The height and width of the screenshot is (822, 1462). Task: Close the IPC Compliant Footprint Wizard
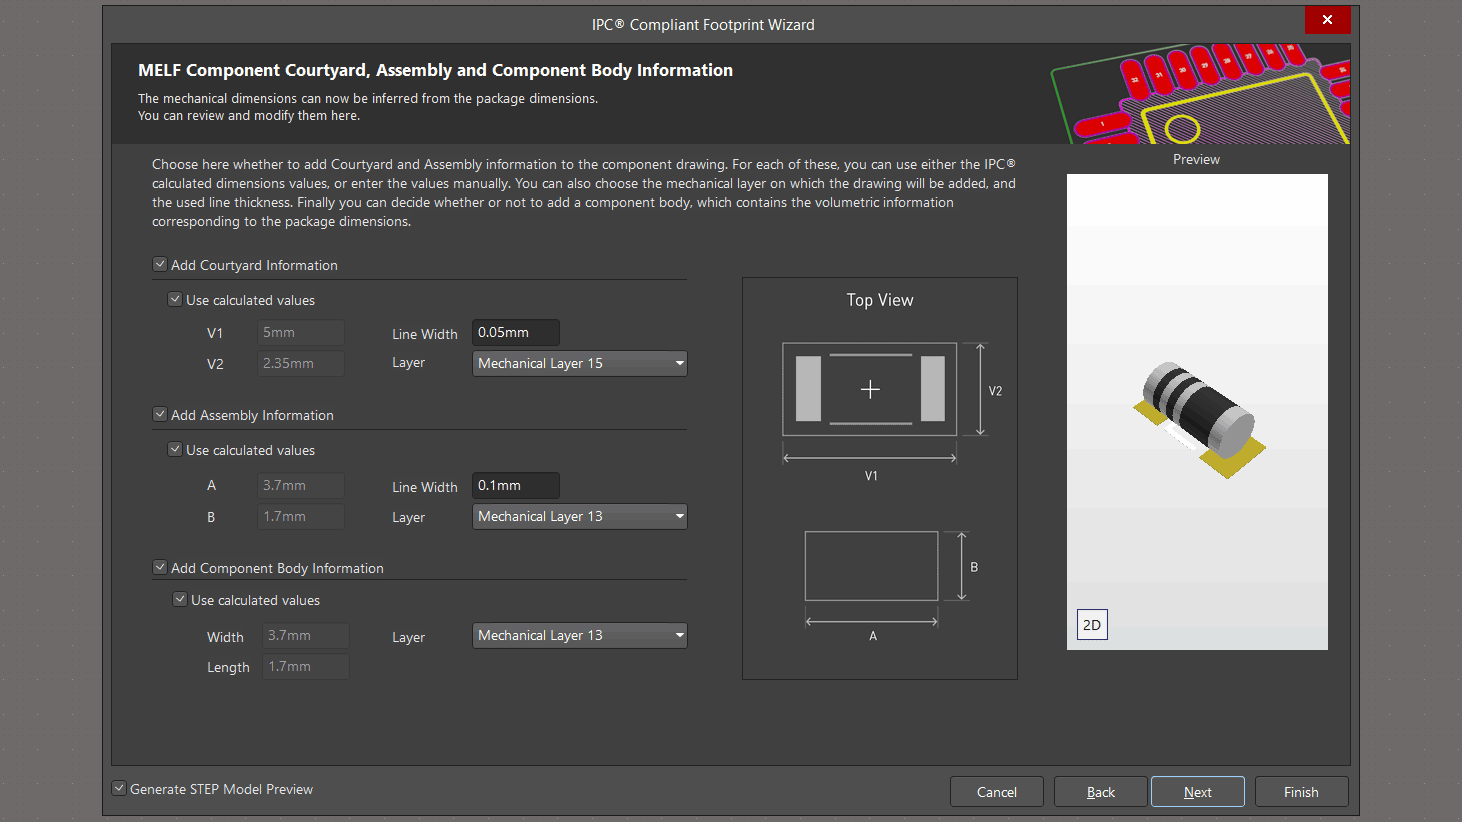1327,20
